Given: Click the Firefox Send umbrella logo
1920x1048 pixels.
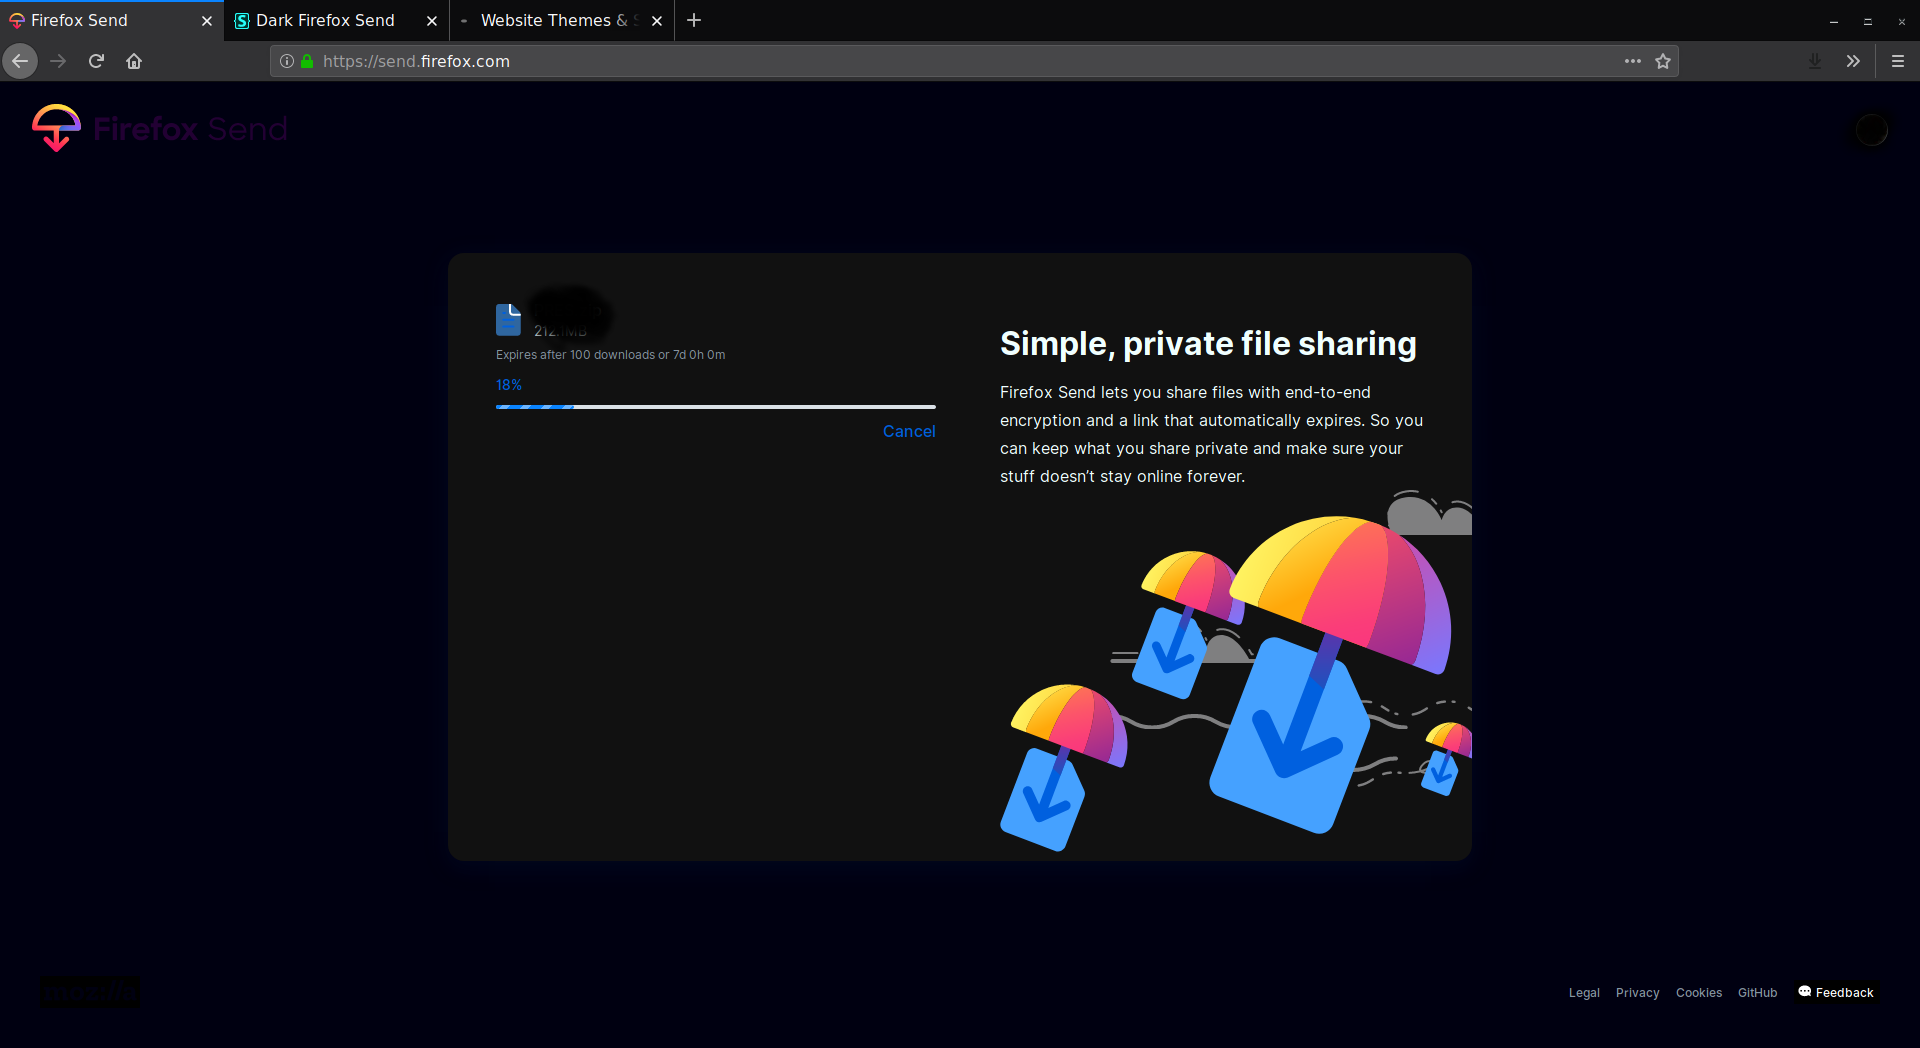Looking at the screenshot, I should pyautogui.click(x=55, y=127).
